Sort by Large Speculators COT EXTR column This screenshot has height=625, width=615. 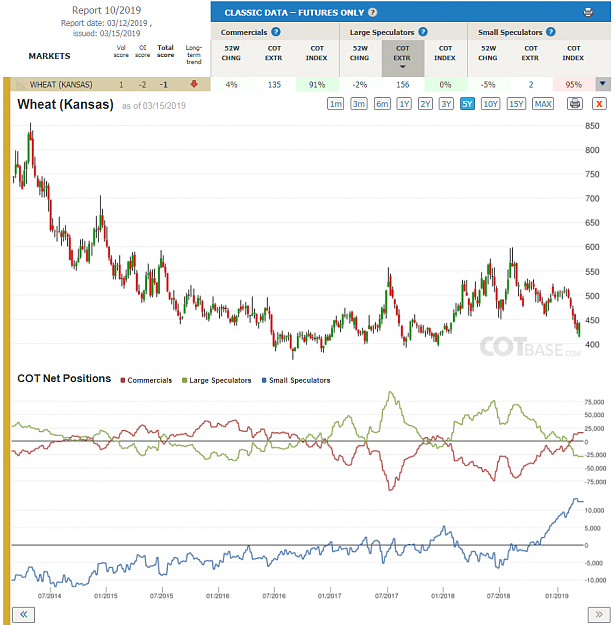pyautogui.click(x=403, y=58)
